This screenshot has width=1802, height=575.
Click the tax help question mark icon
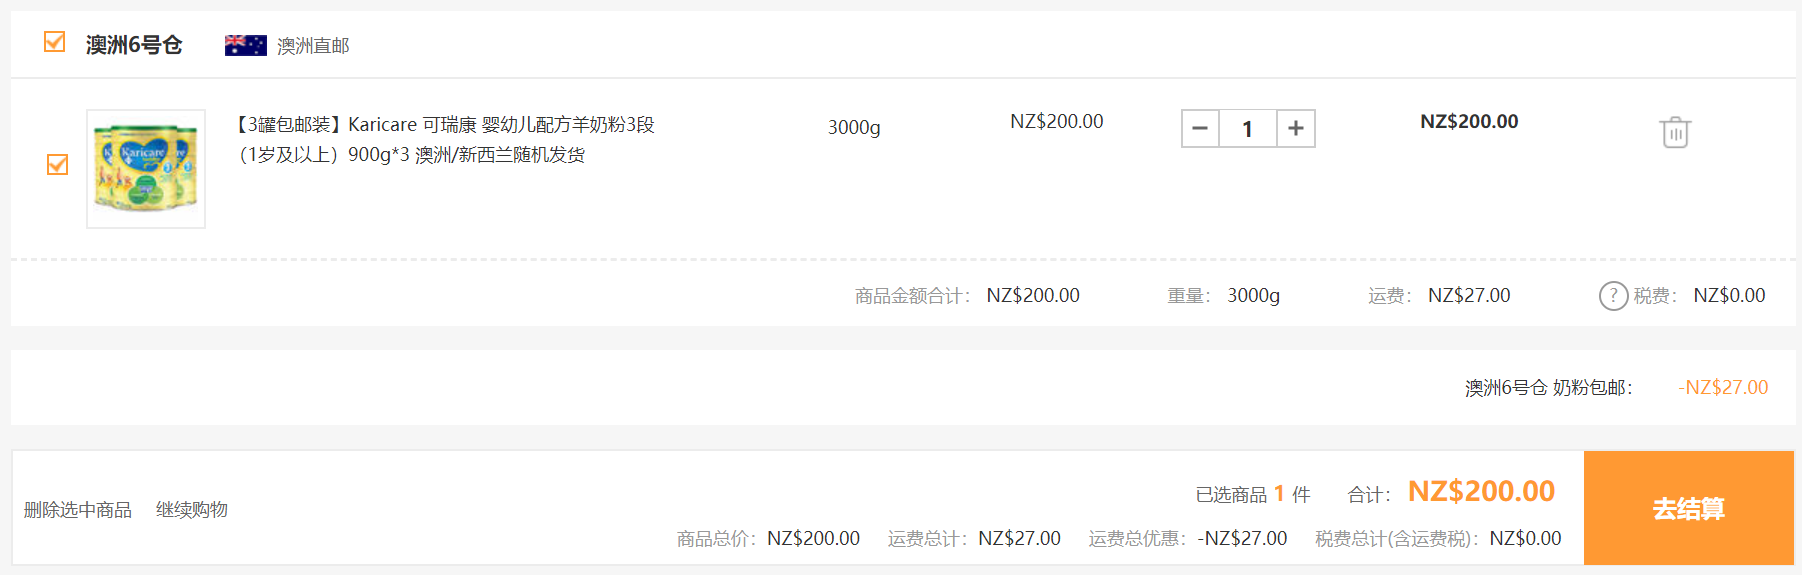click(x=1613, y=296)
